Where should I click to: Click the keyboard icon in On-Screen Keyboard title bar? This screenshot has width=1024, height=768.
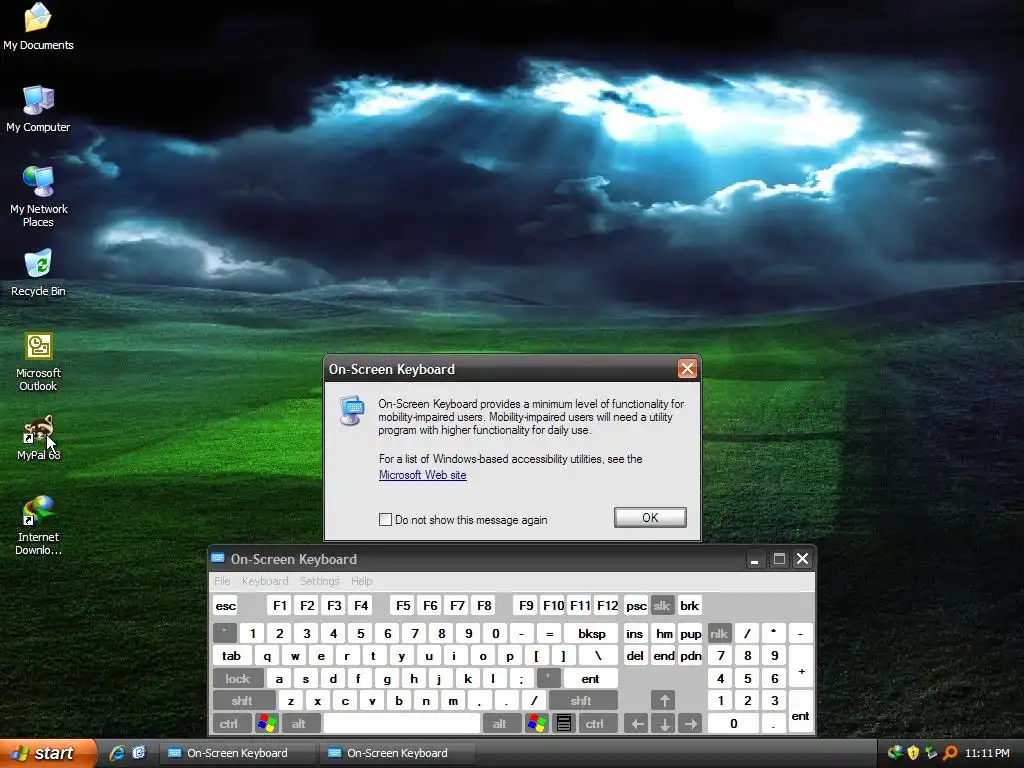pos(217,558)
